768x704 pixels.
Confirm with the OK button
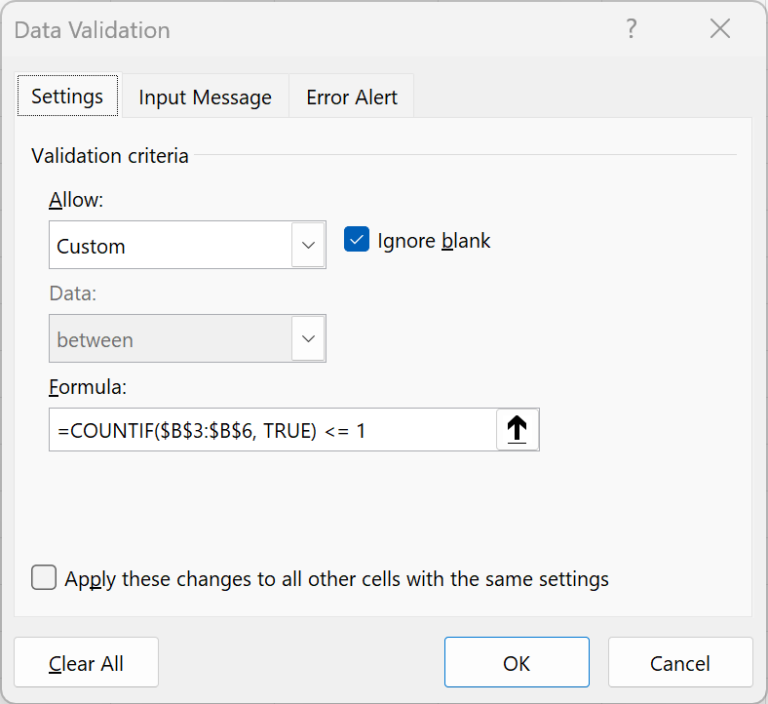[516, 663]
